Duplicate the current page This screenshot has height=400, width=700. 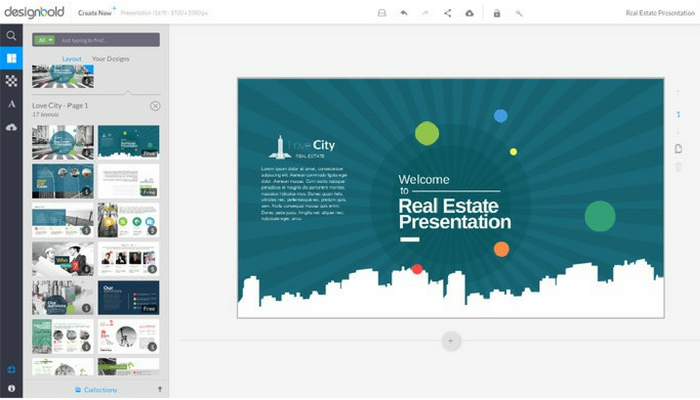(x=678, y=149)
